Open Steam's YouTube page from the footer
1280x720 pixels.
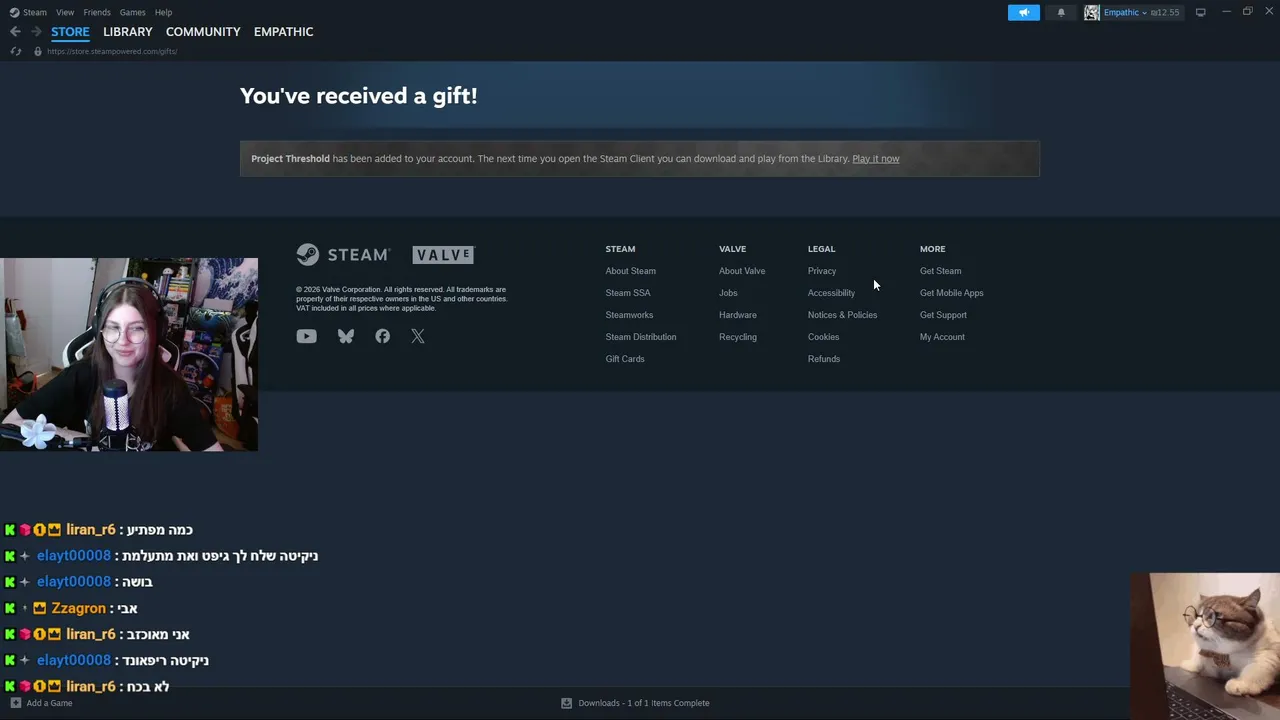(x=306, y=337)
